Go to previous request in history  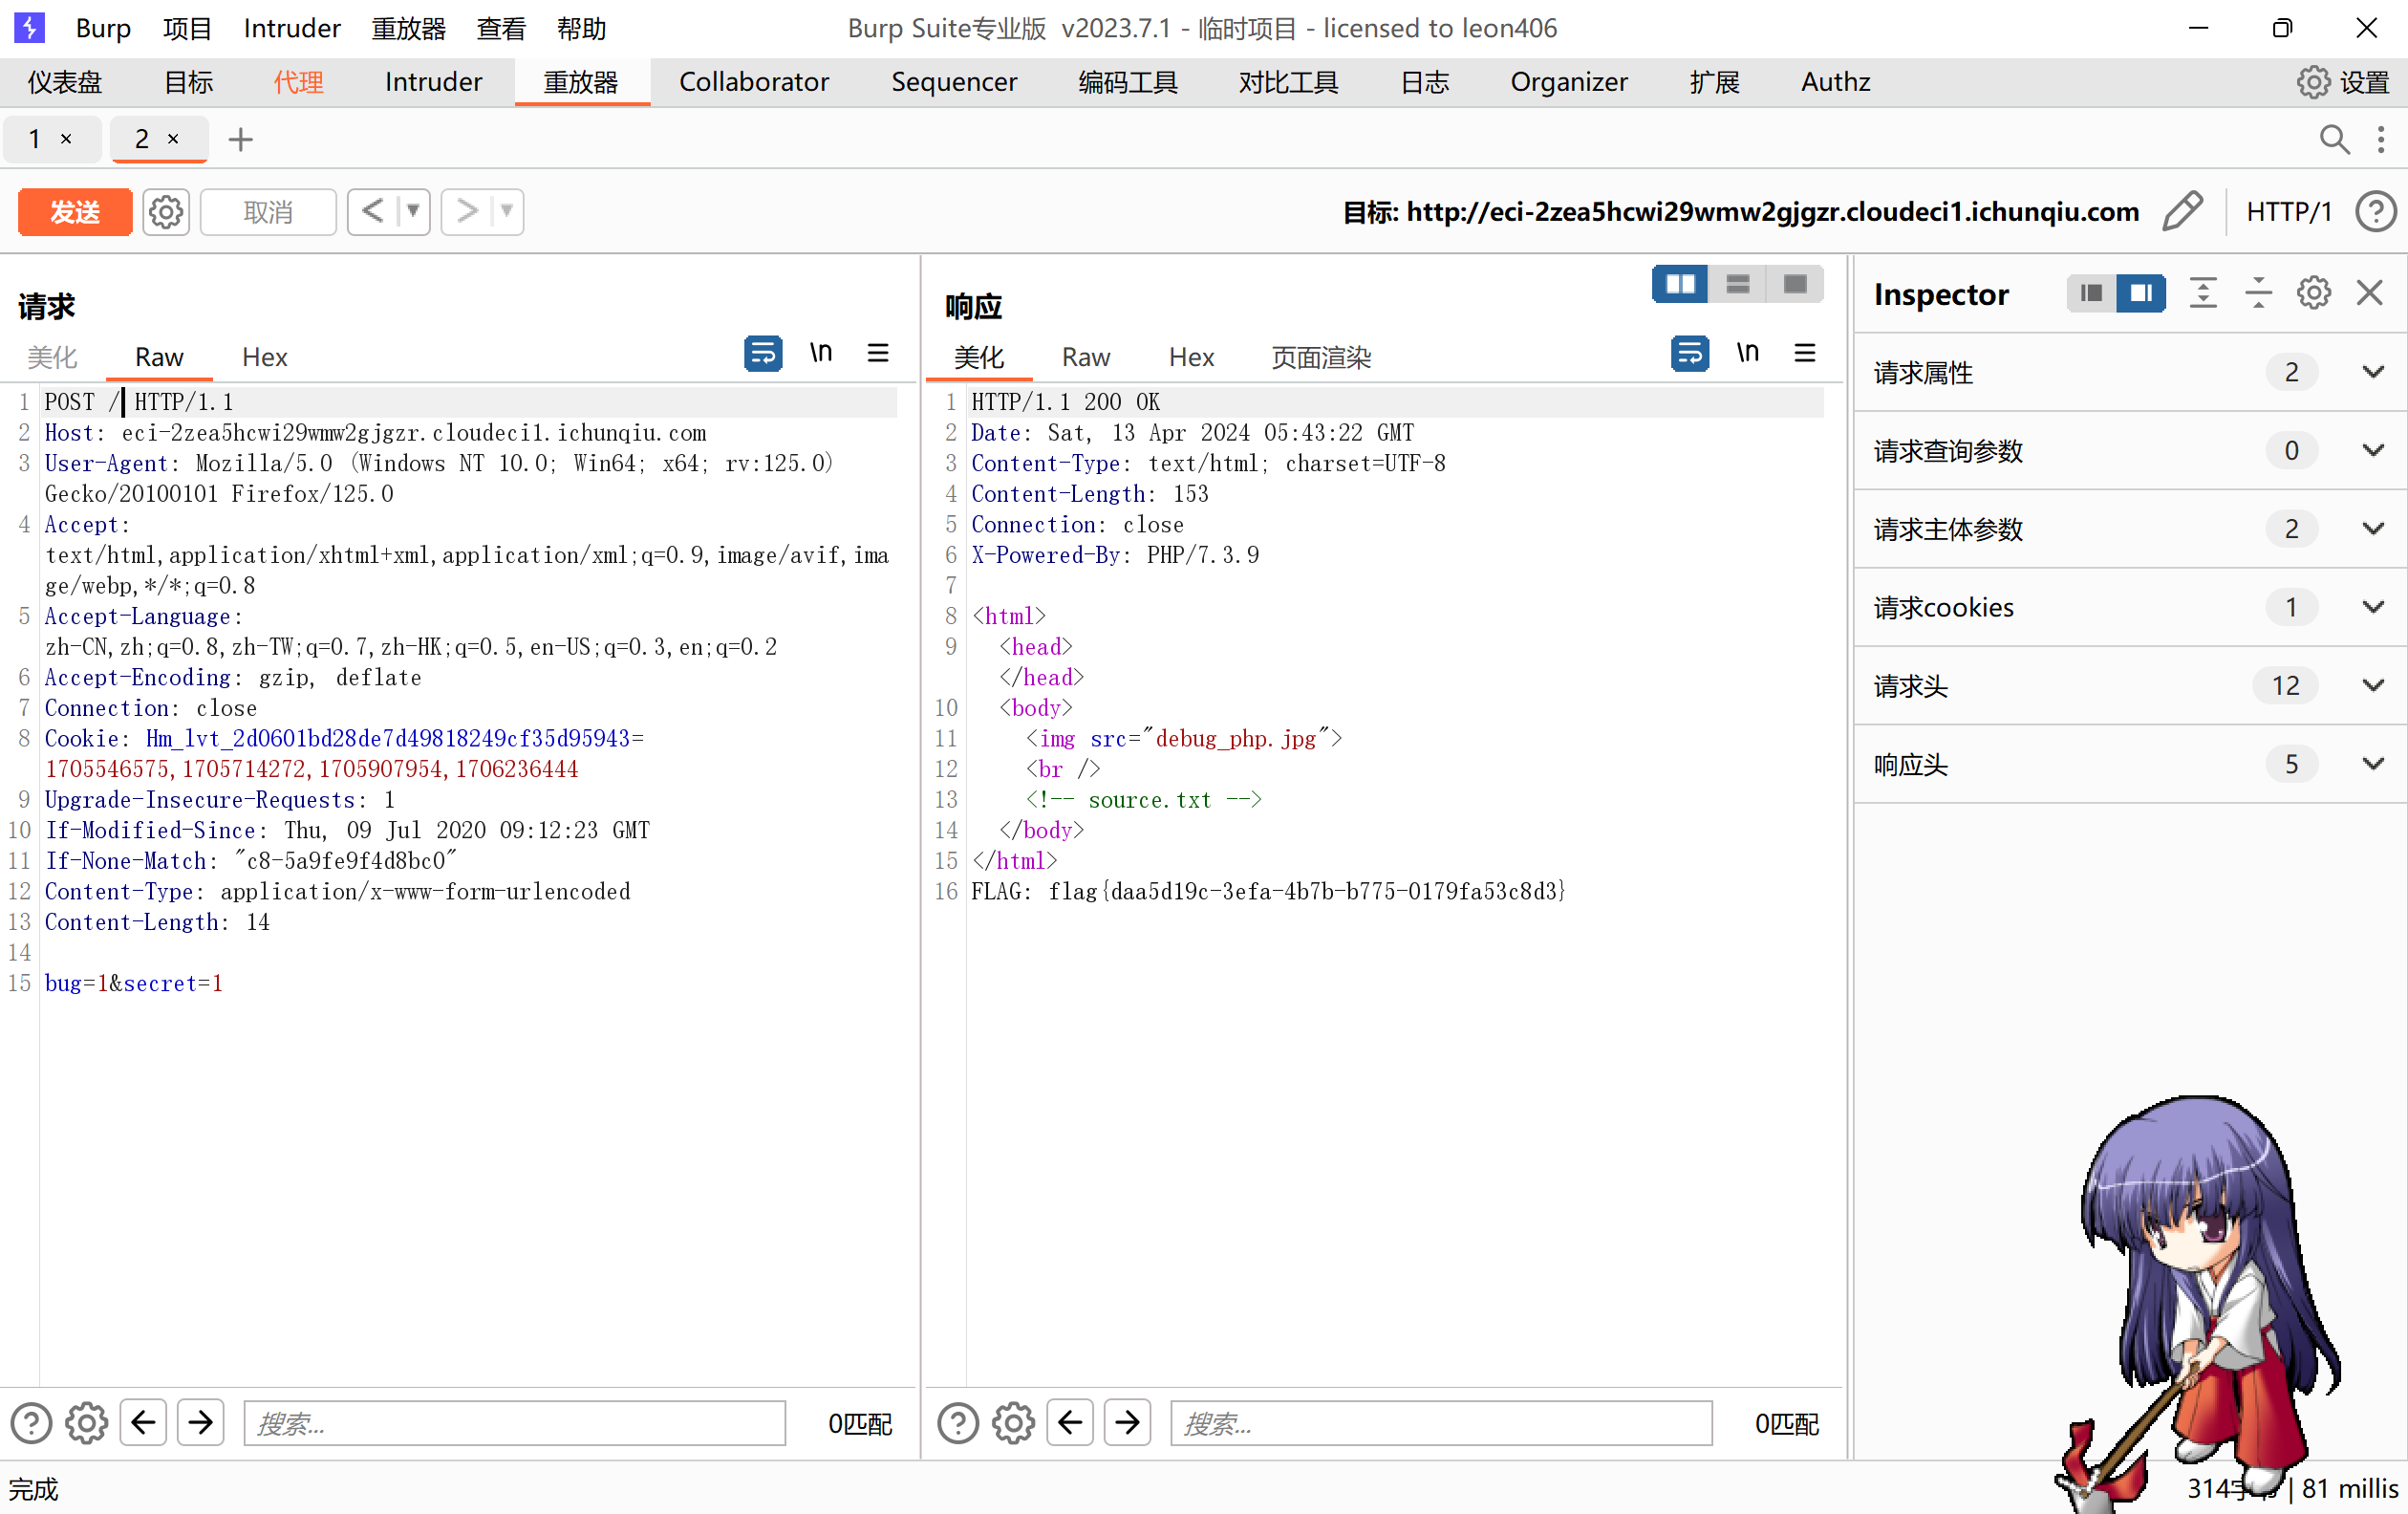coord(373,211)
